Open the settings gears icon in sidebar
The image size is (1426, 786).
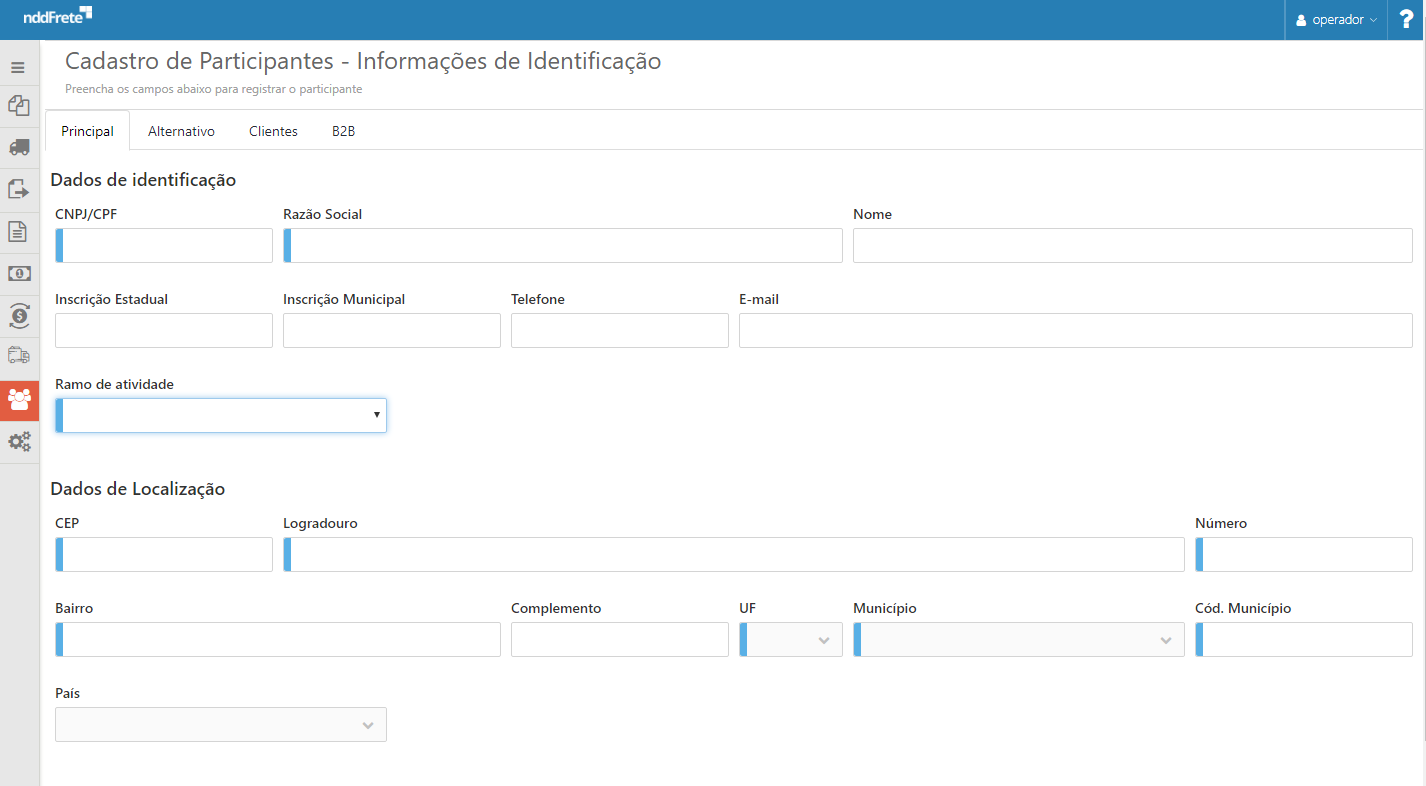(19, 441)
